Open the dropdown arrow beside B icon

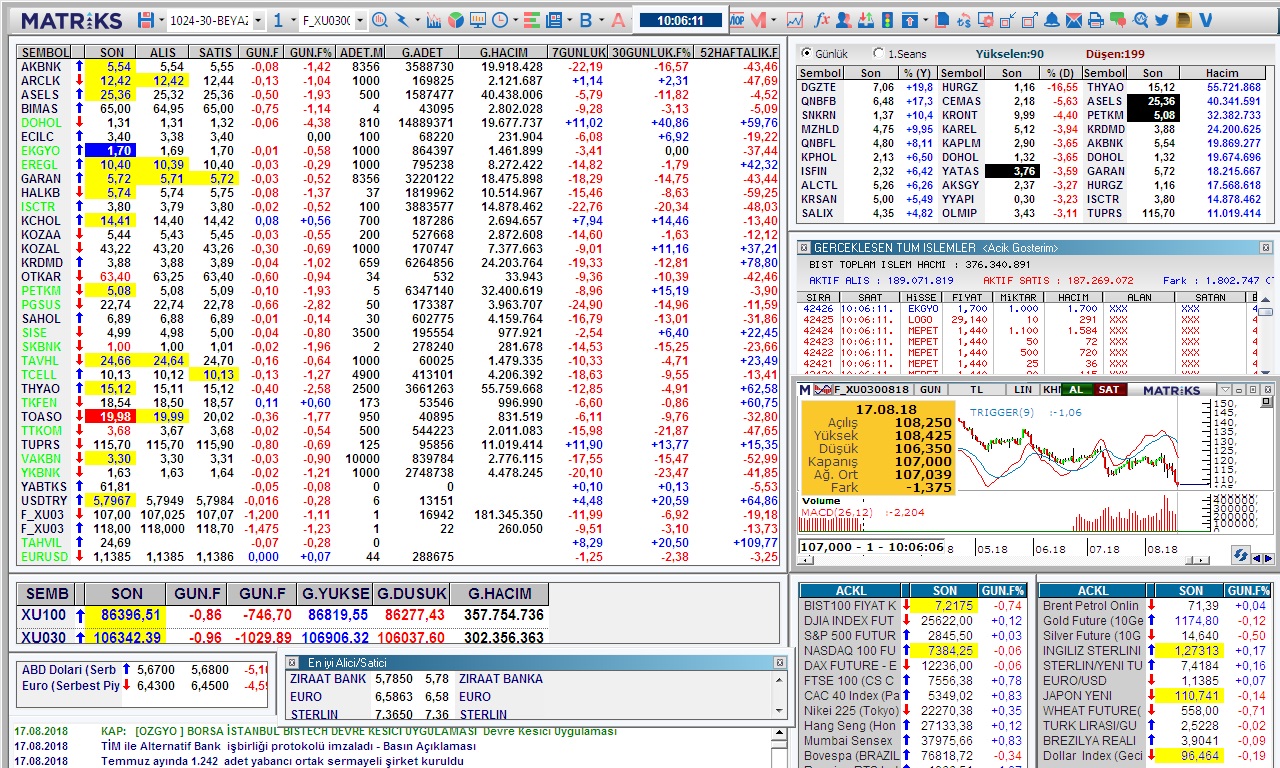(x=601, y=20)
